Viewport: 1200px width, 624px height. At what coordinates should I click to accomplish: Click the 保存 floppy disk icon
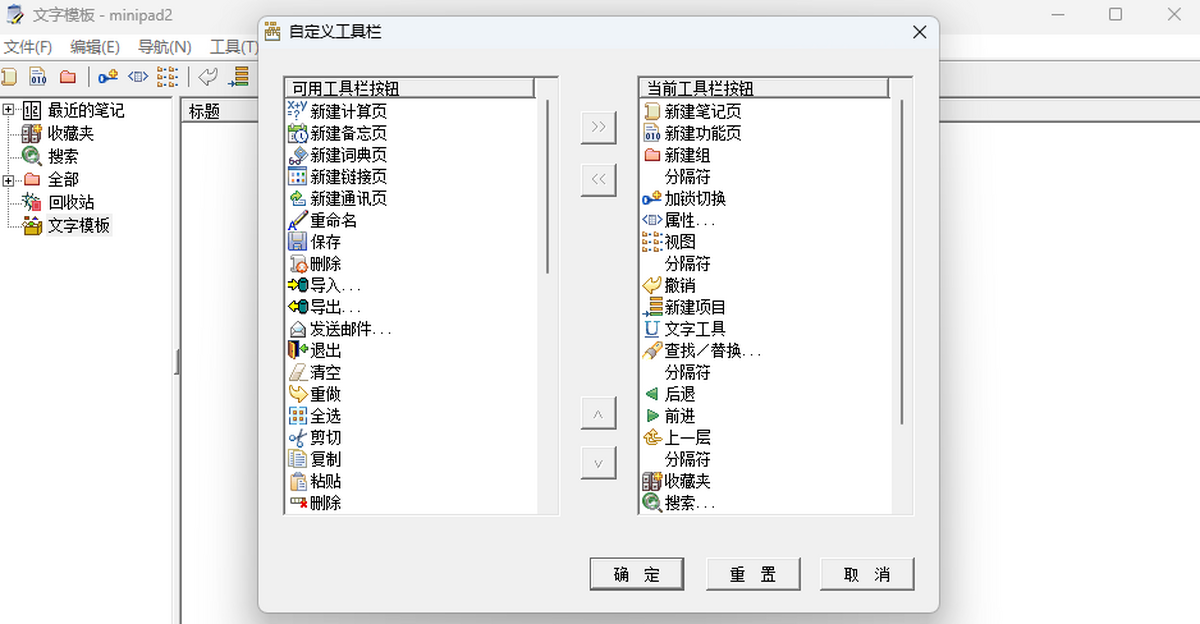click(x=297, y=242)
